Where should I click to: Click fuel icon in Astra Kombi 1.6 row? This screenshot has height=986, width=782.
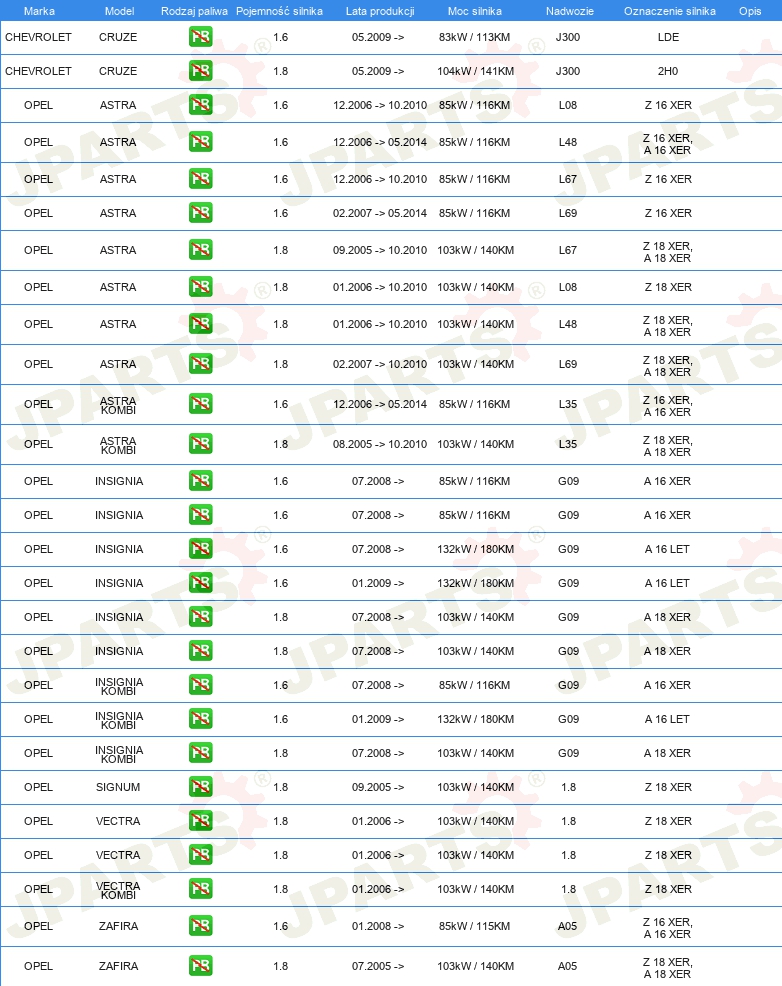tap(201, 404)
